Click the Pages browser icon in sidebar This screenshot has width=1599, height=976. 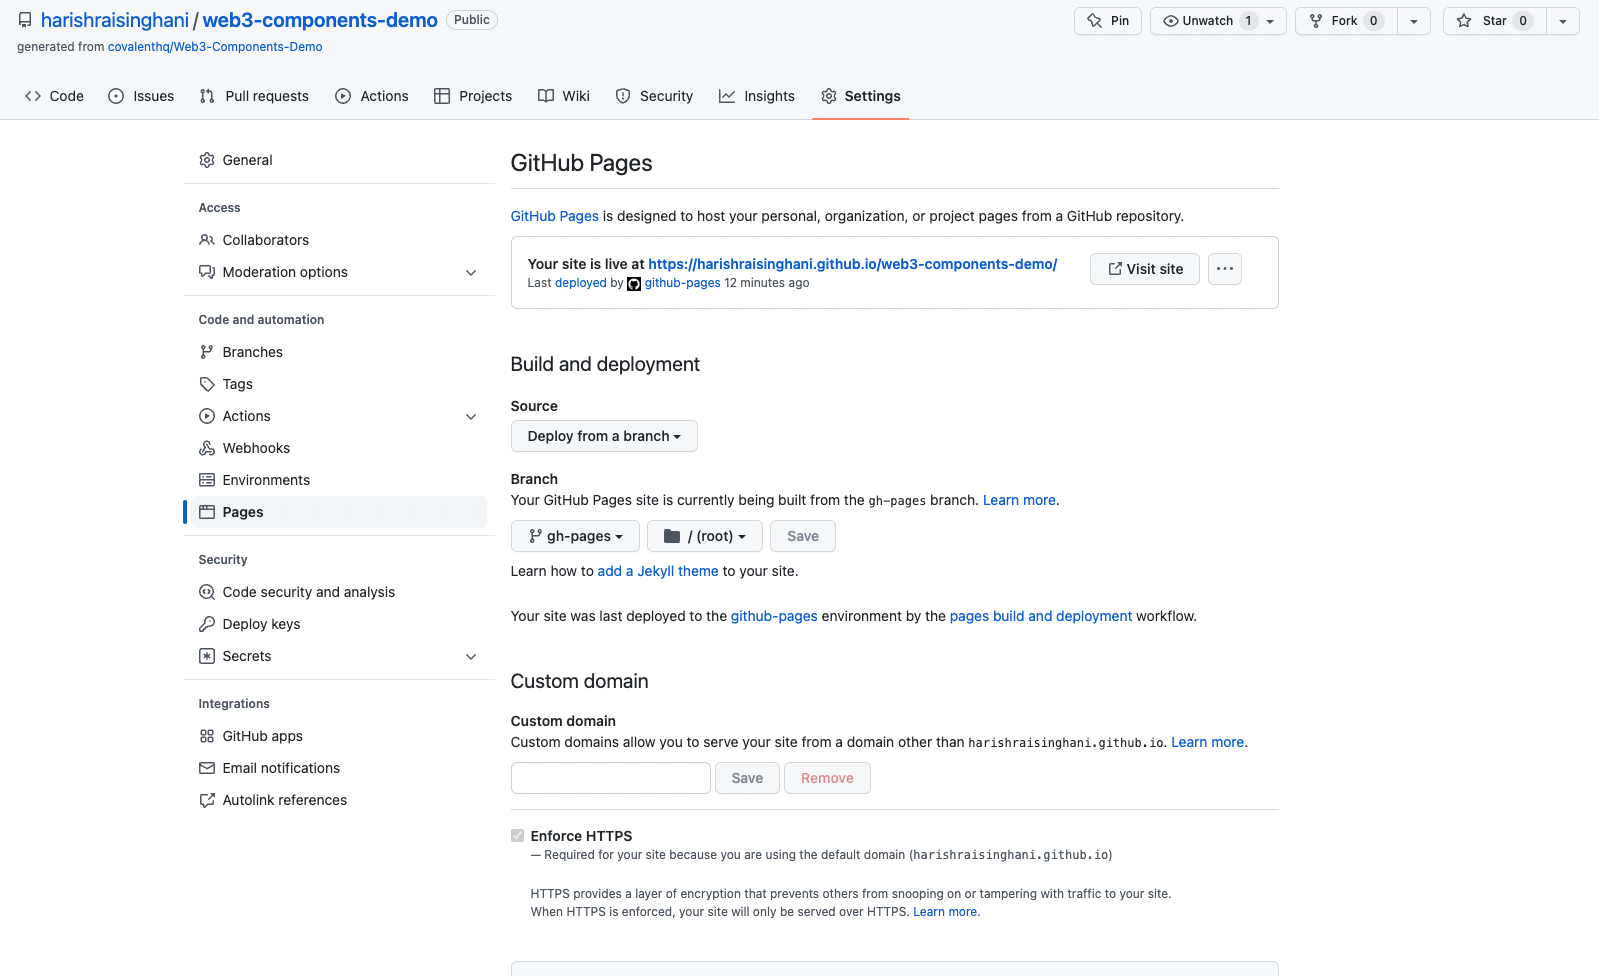(207, 512)
